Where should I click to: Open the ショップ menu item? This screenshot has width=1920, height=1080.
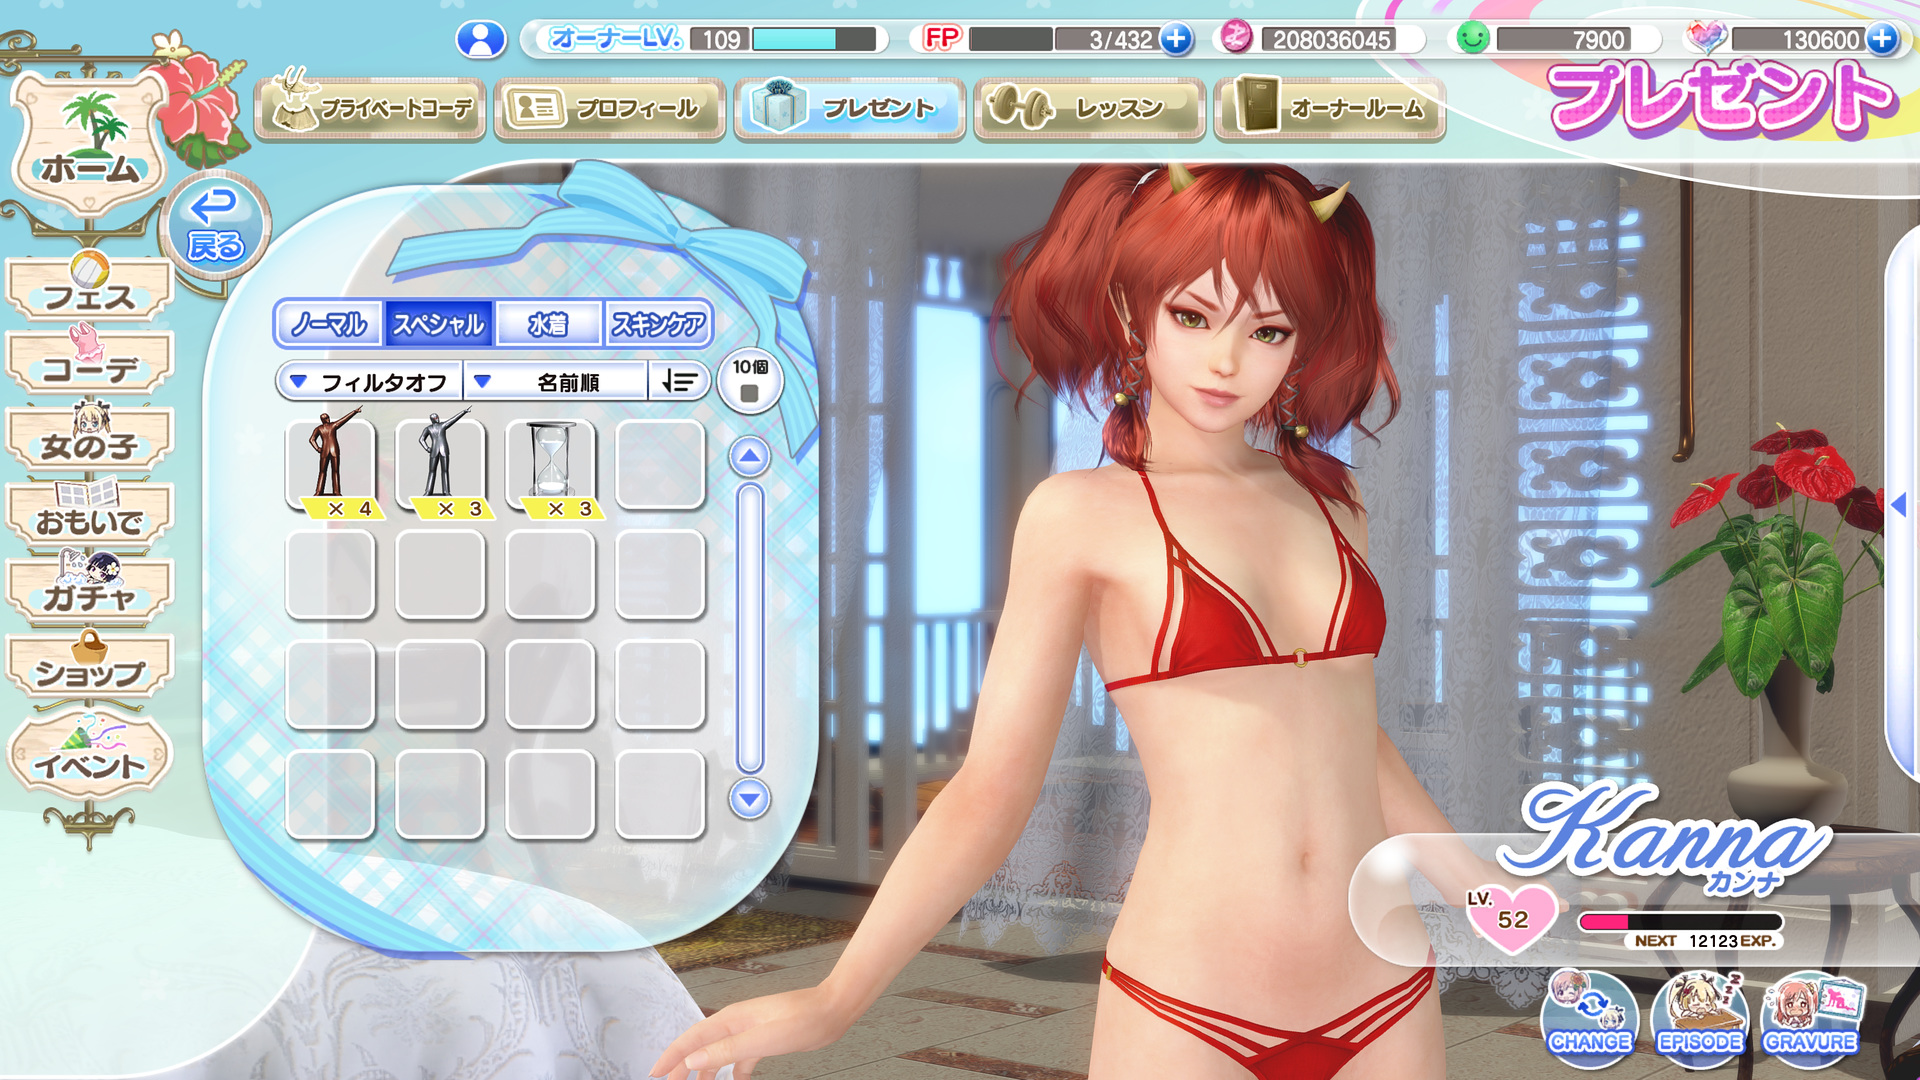point(89,666)
